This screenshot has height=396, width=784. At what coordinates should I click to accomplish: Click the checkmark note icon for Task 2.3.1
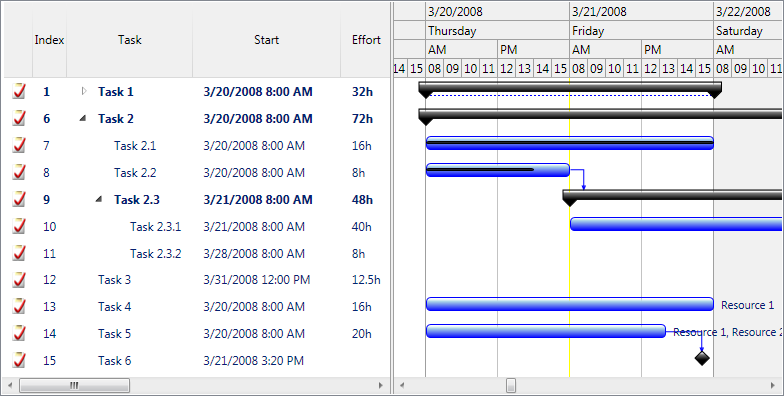(18, 226)
